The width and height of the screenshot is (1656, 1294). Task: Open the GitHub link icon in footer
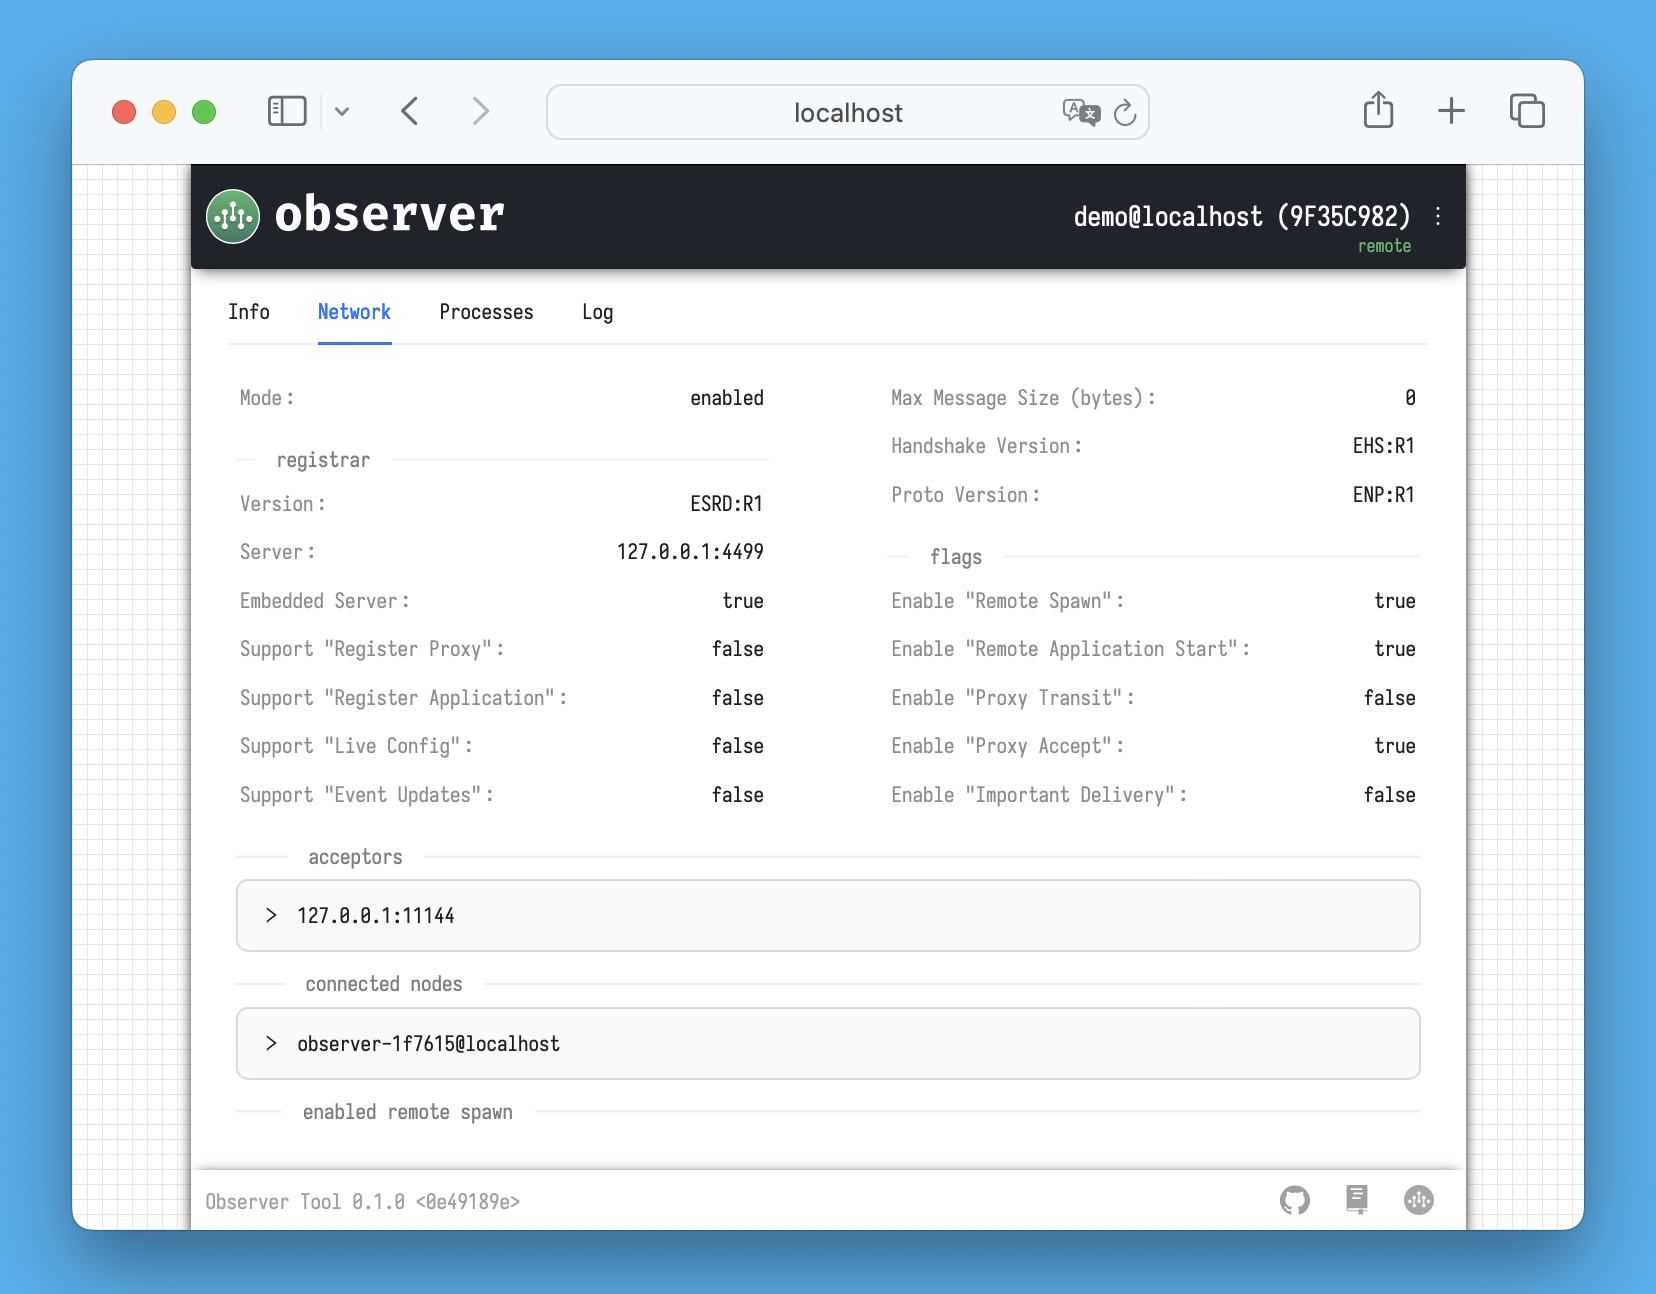(x=1295, y=1200)
